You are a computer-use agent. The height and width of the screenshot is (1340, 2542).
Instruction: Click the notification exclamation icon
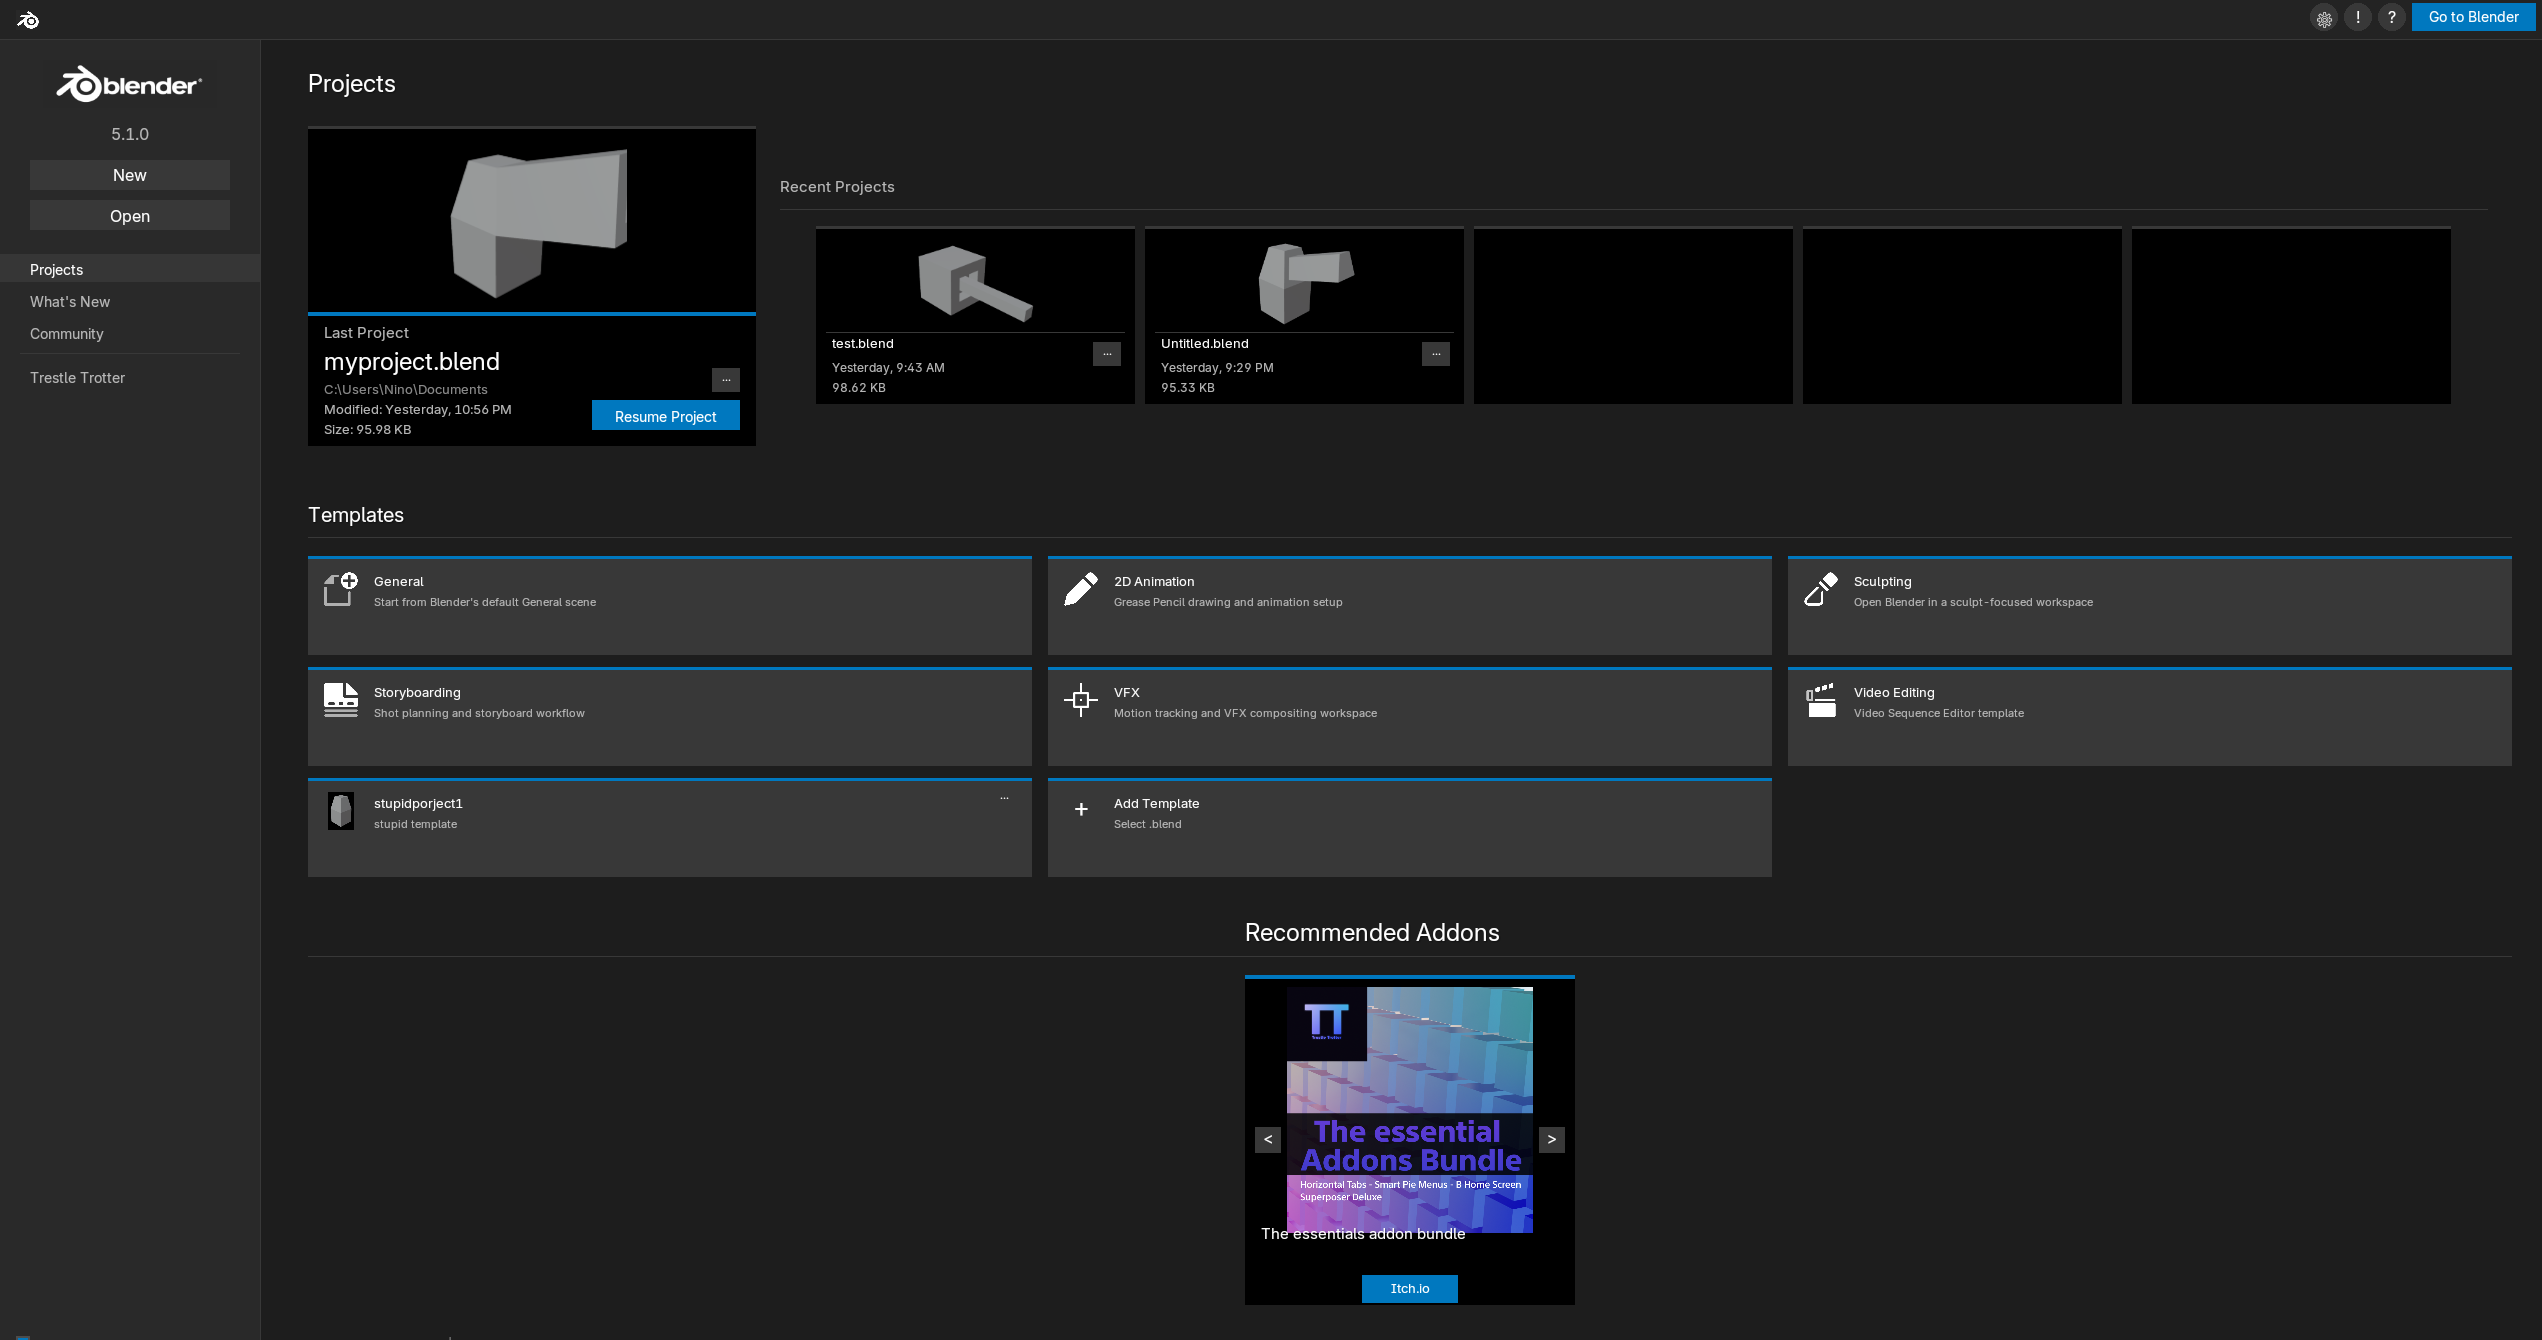tap(2357, 18)
